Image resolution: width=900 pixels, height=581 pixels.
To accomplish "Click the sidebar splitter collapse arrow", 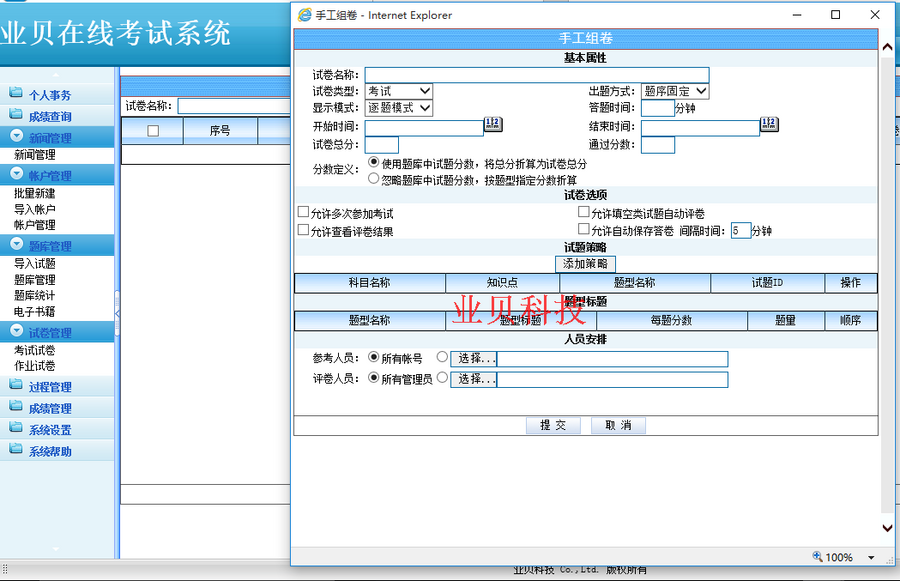I will [x=117, y=313].
